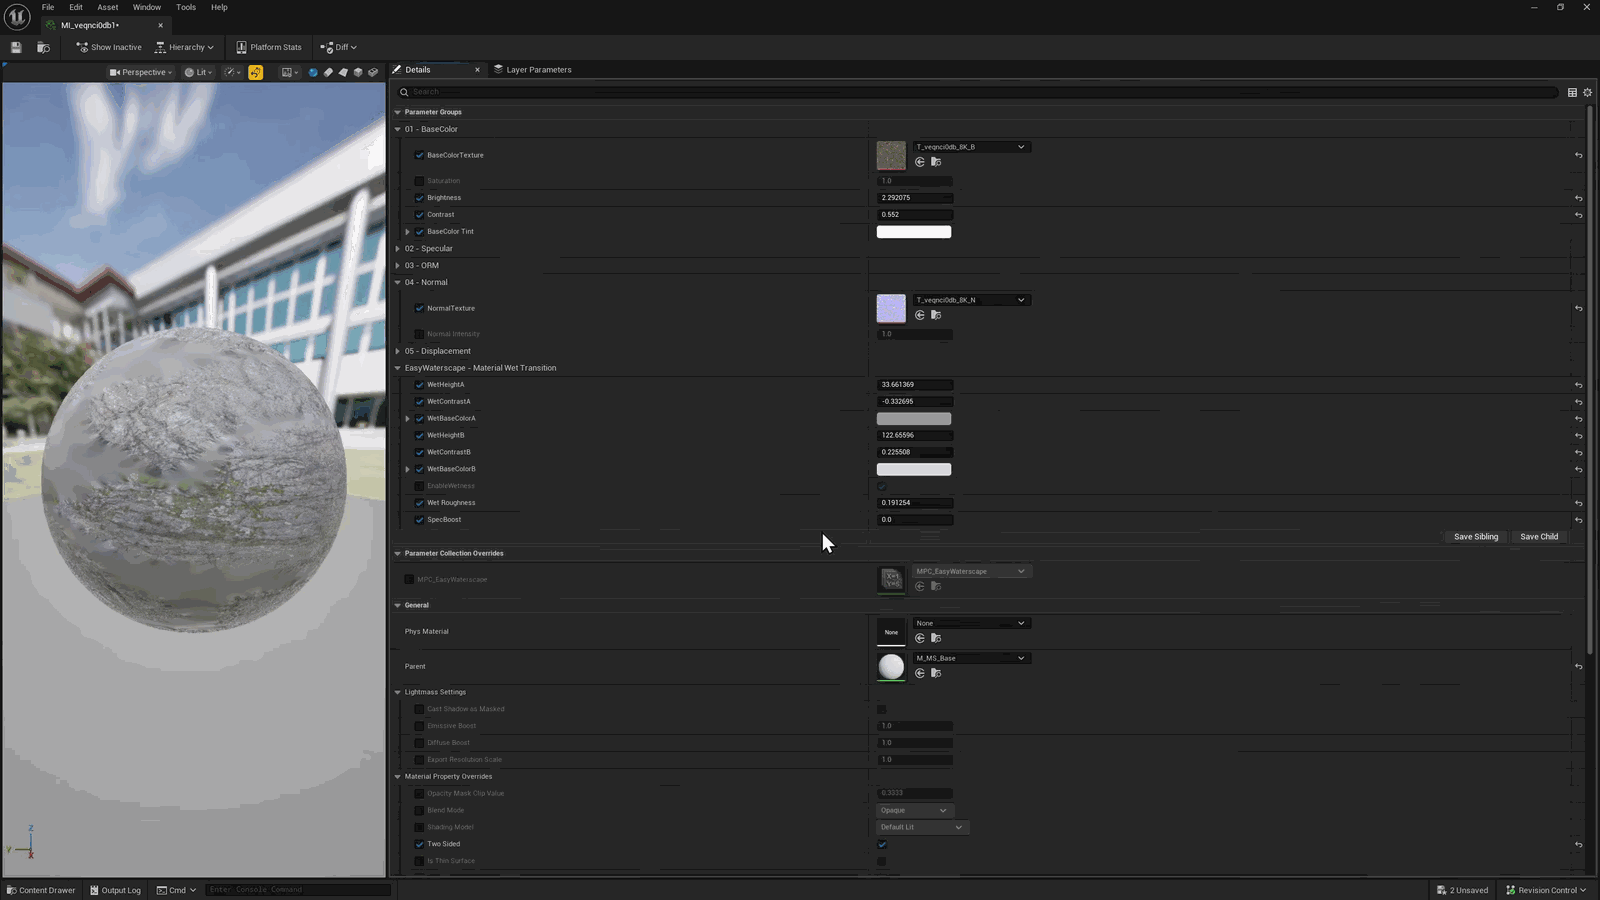
Task: Disable the Brightness parameter override
Action: coord(419,198)
